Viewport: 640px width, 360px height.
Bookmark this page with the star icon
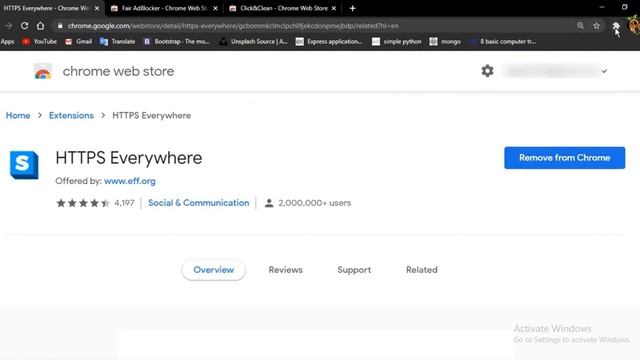[596, 26]
